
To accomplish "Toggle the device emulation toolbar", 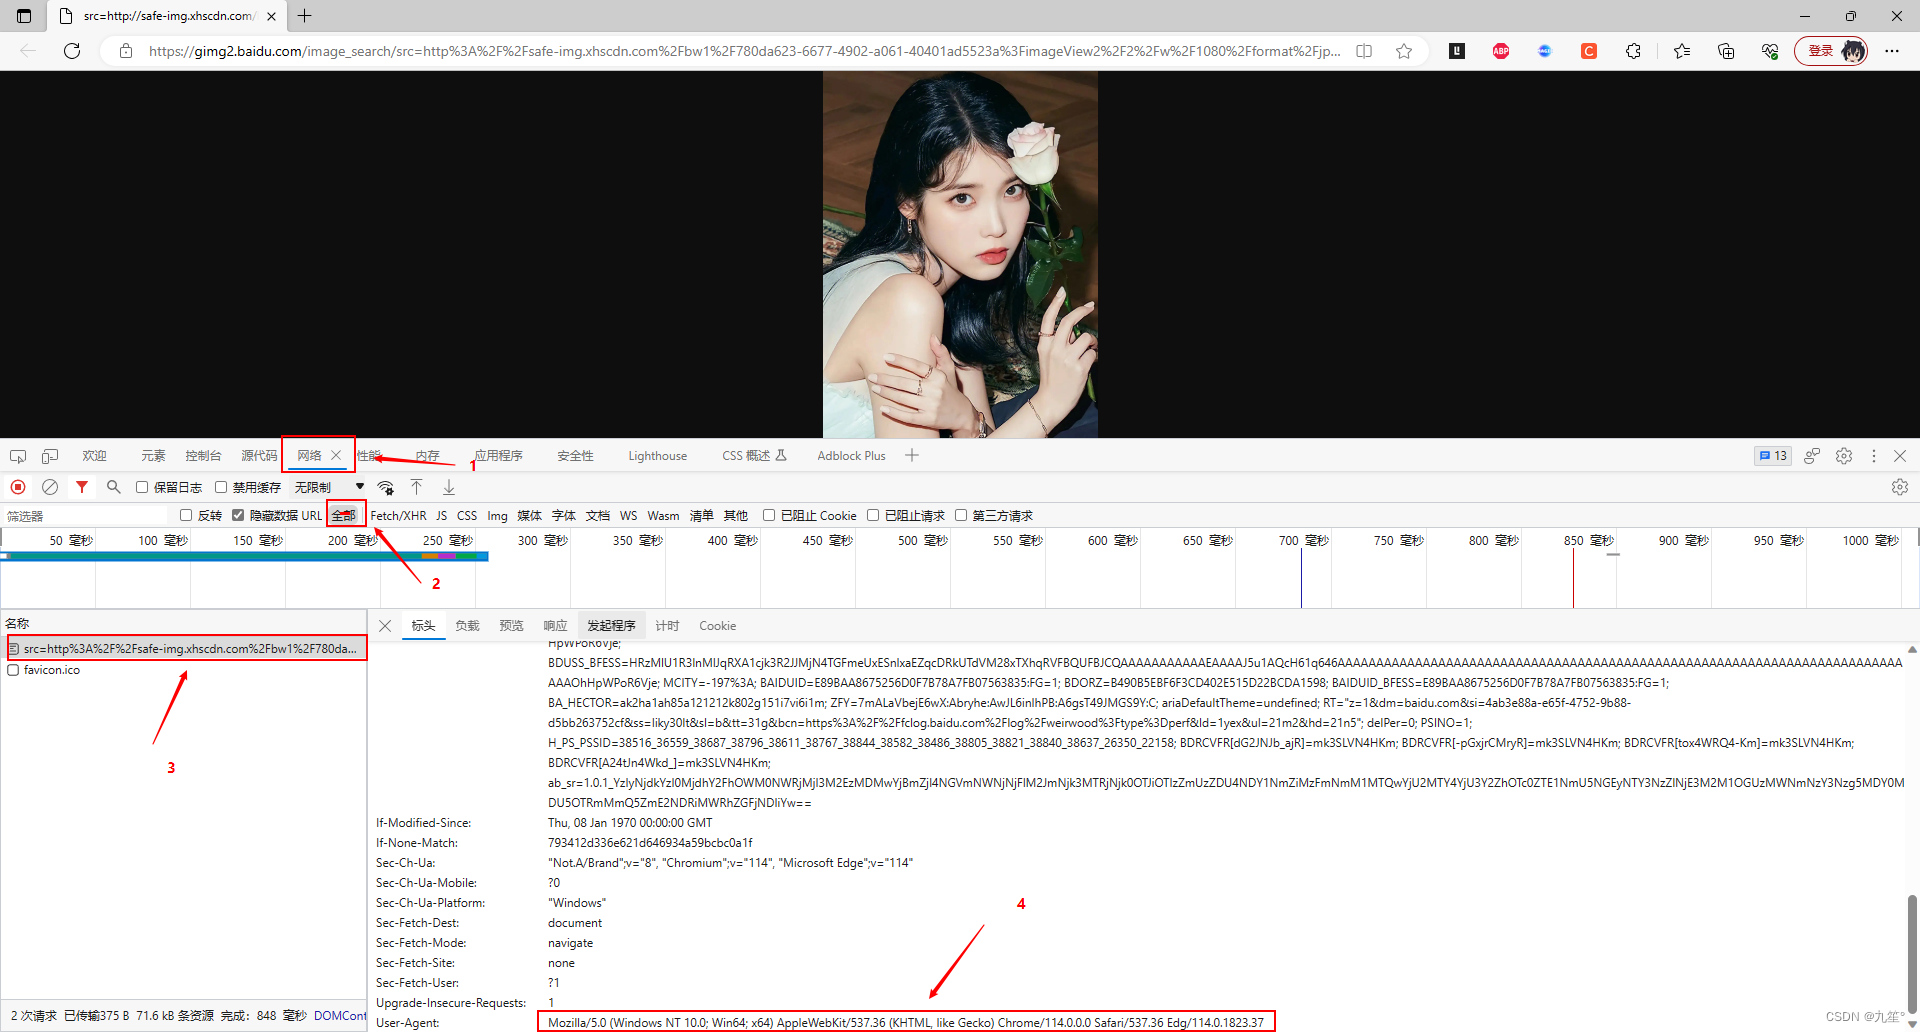I will coord(50,456).
